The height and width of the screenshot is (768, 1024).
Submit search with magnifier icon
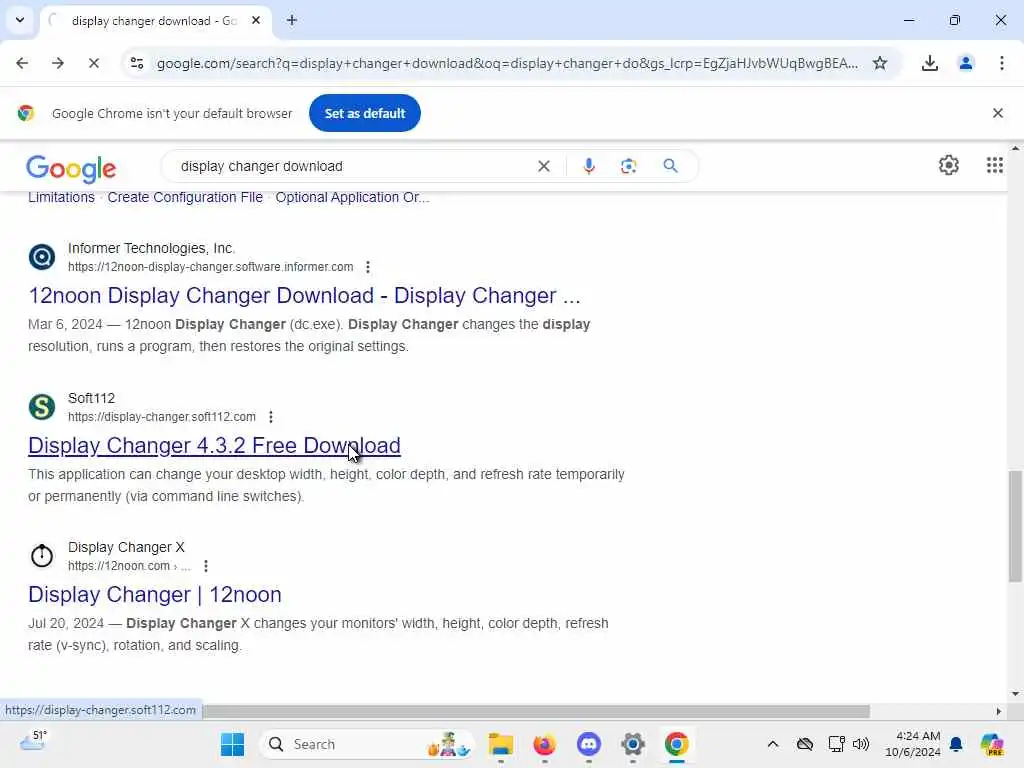[670, 166]
